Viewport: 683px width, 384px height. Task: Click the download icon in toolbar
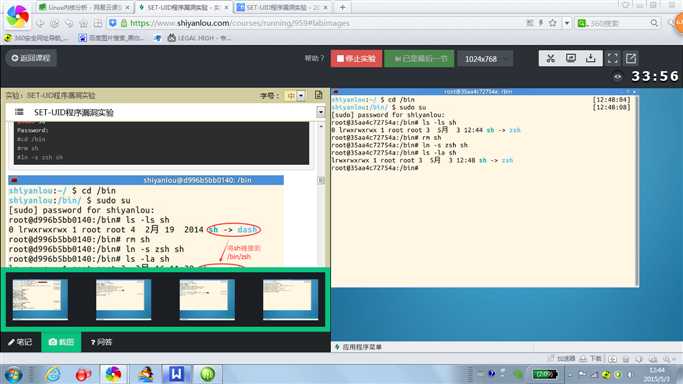591,58
